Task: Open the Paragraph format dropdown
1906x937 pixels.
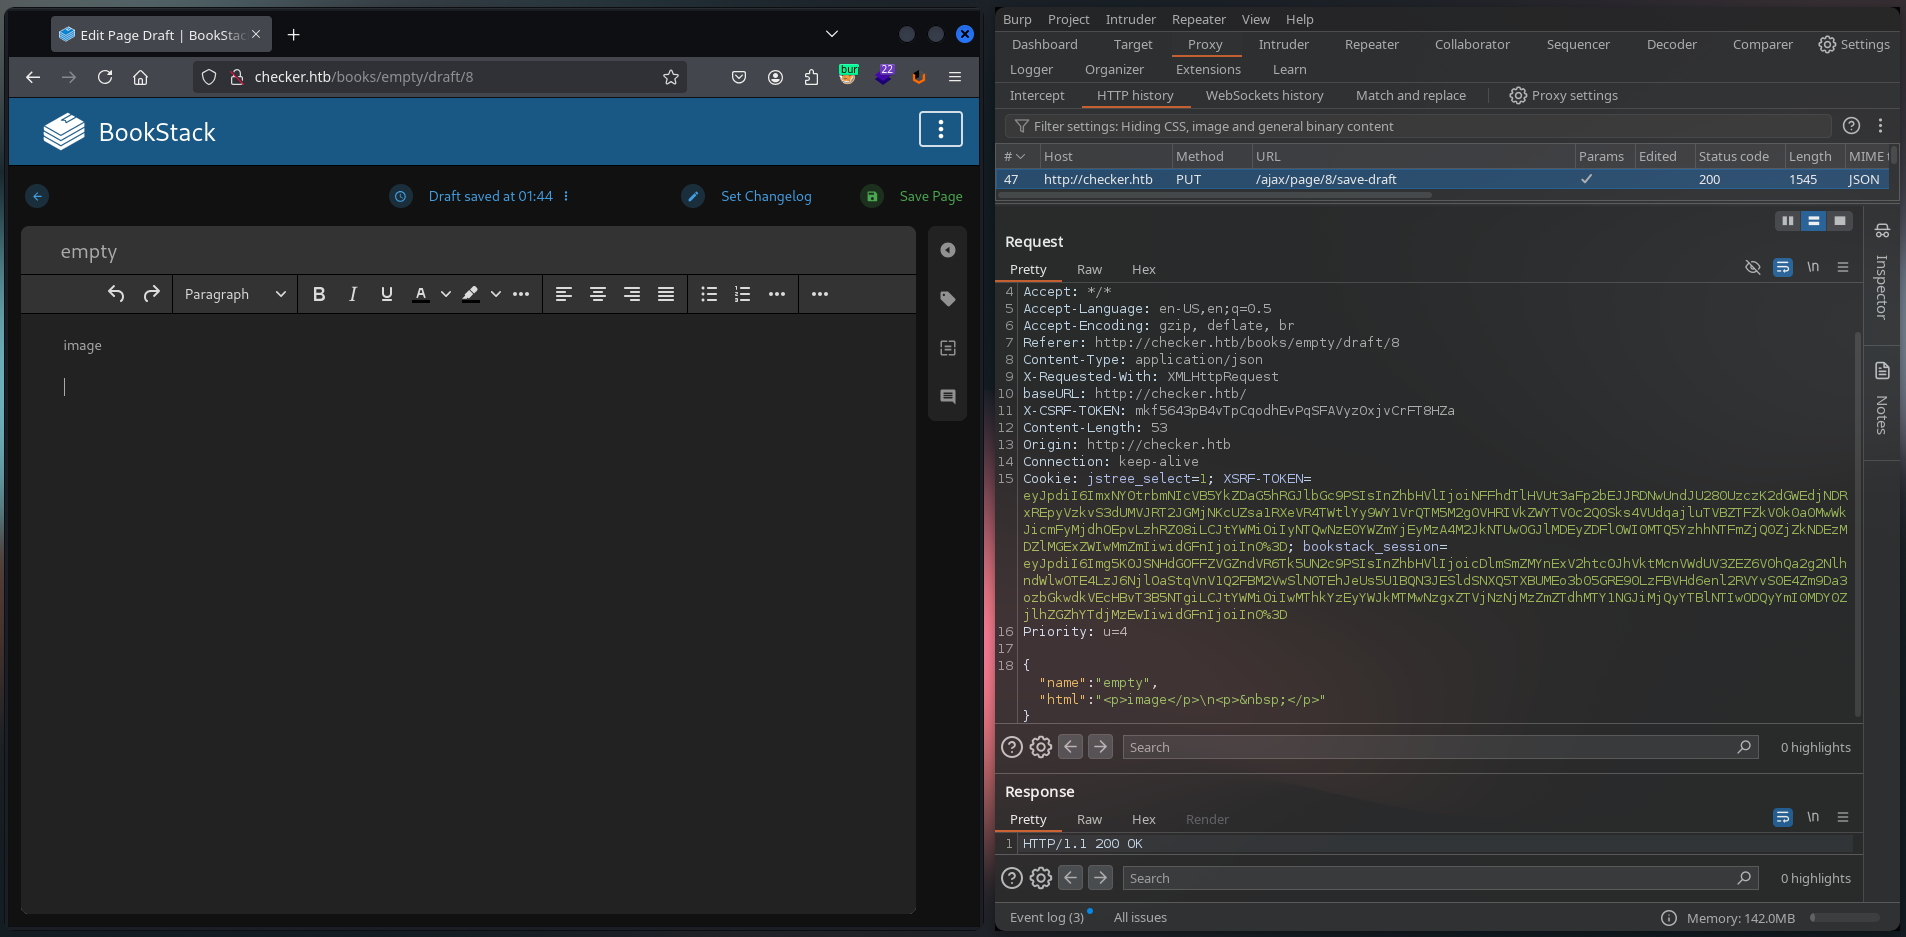Action: 235,294
